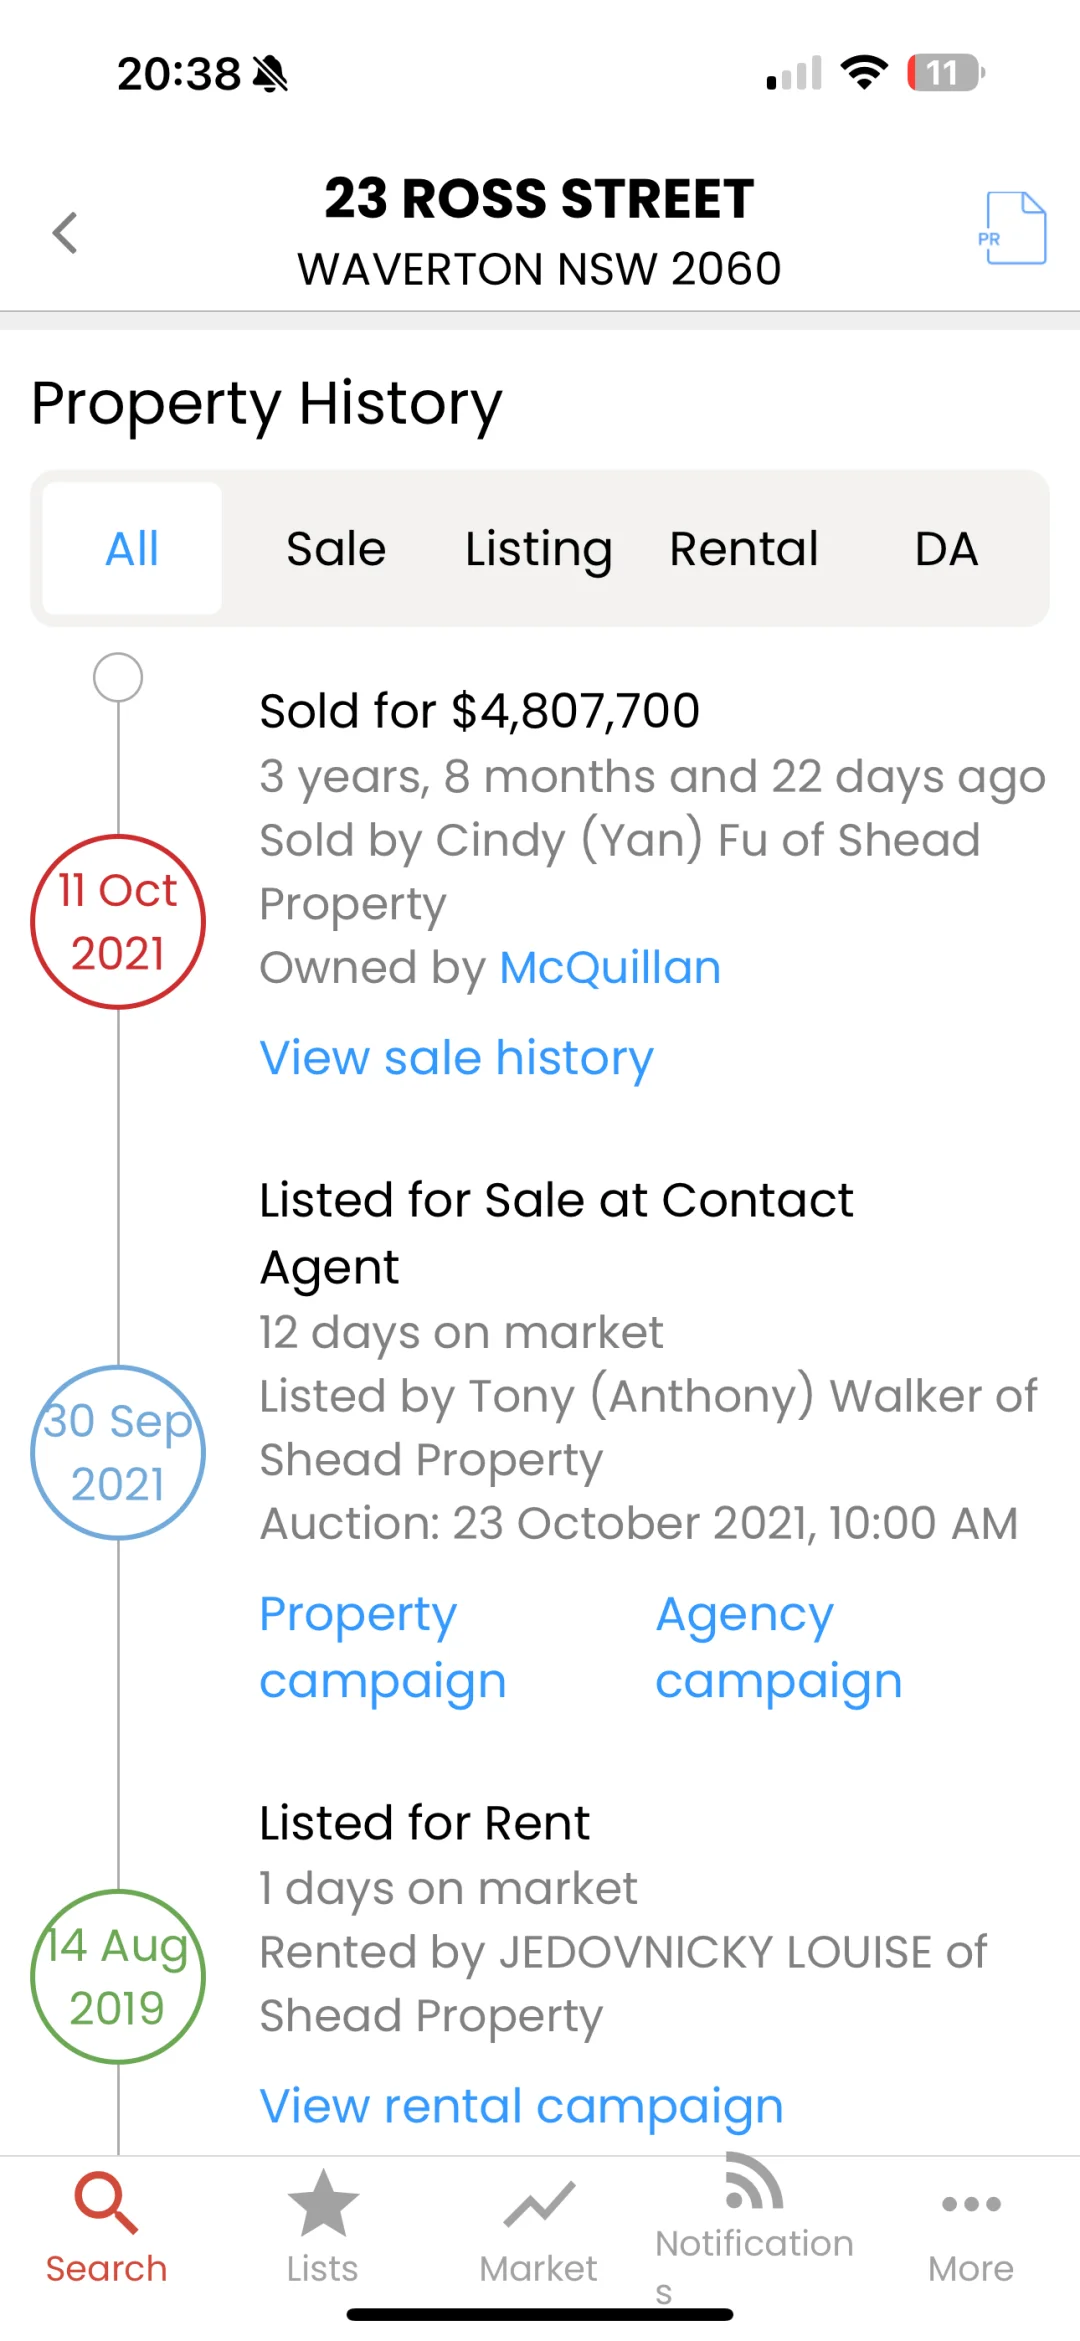This screenshot has width=1080, height=2341.
Task: Tap the back chevron arrow
Action: pos(65,233)
